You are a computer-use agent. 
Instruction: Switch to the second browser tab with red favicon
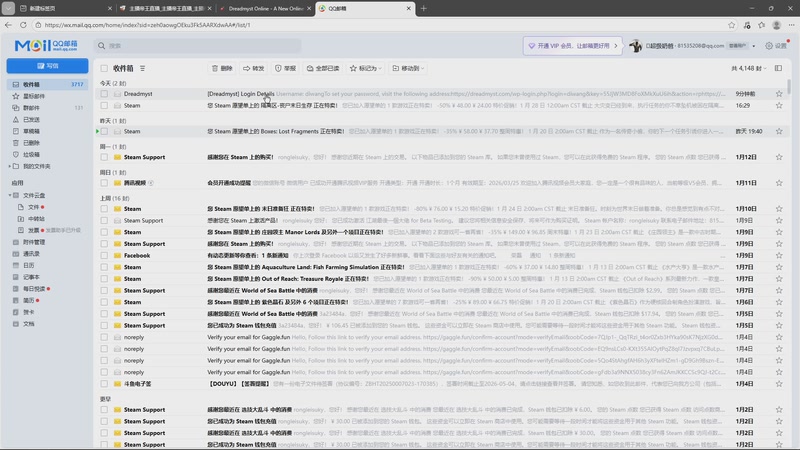(x=165, y=9)
